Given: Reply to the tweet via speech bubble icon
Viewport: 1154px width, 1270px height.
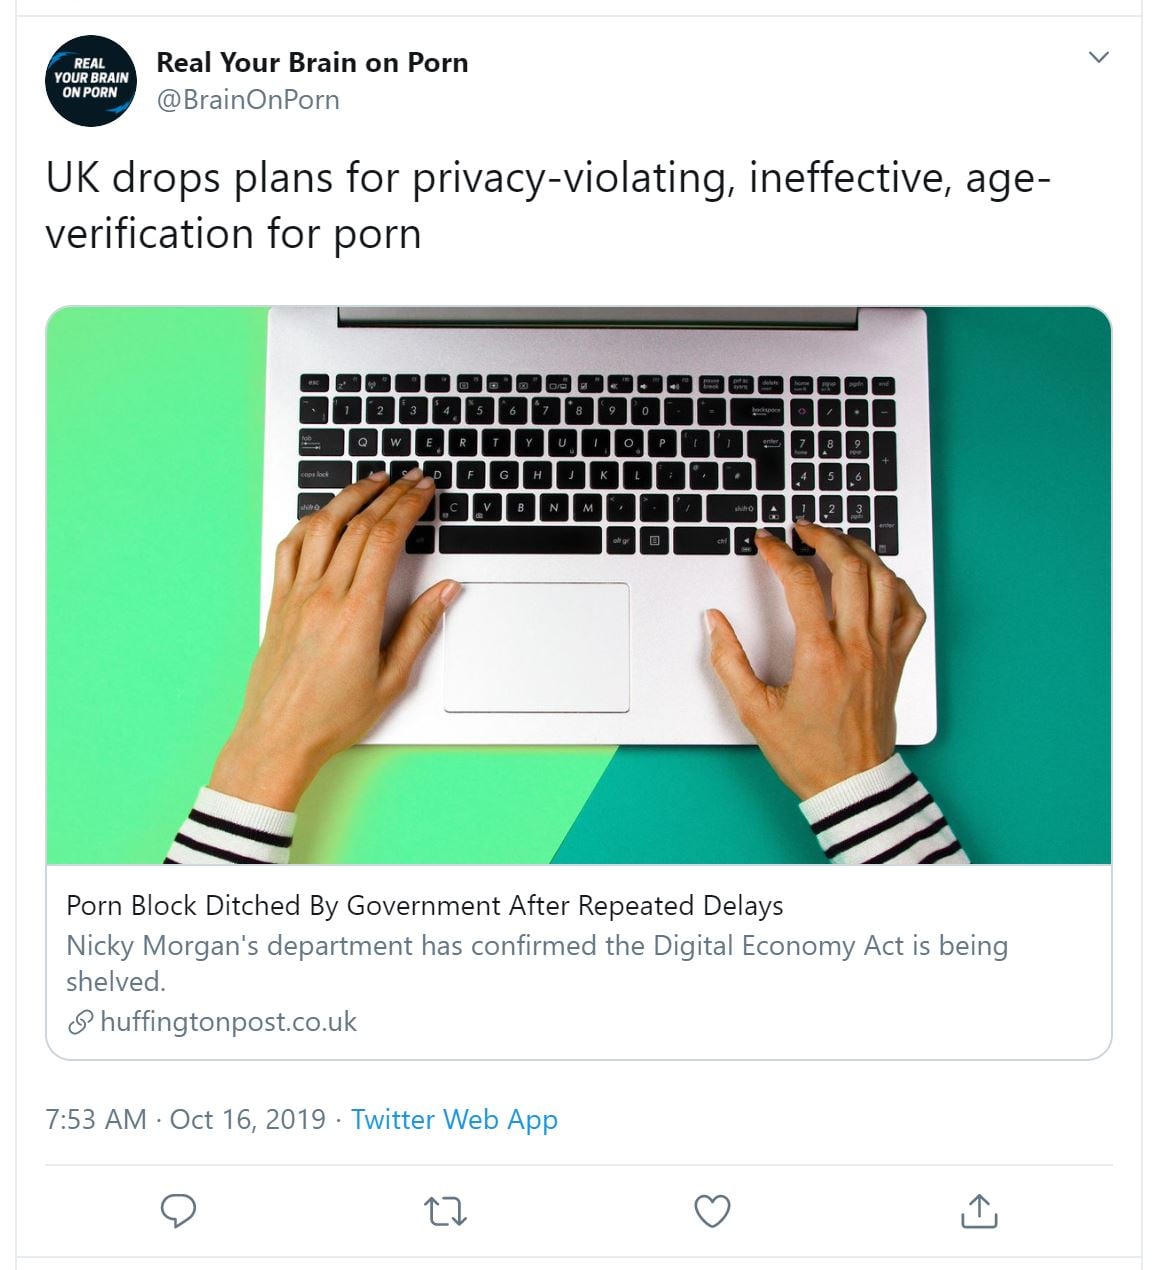Looking at the screenshot, I should (x=178, y=1211).
